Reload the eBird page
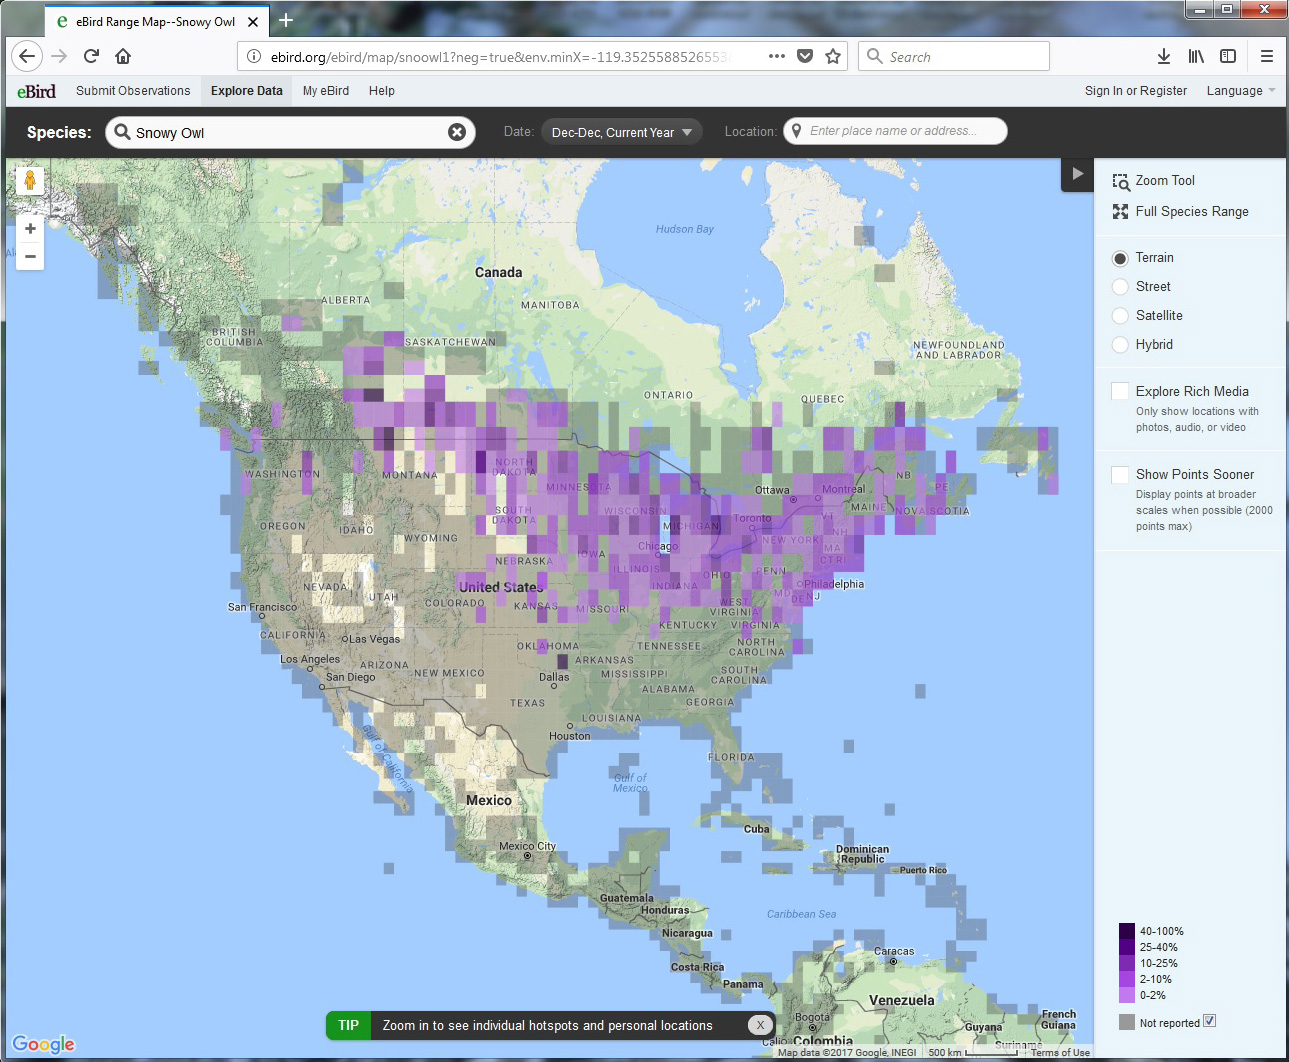The height and width of the screenshot is (1062, 1289). click(91, 56)
